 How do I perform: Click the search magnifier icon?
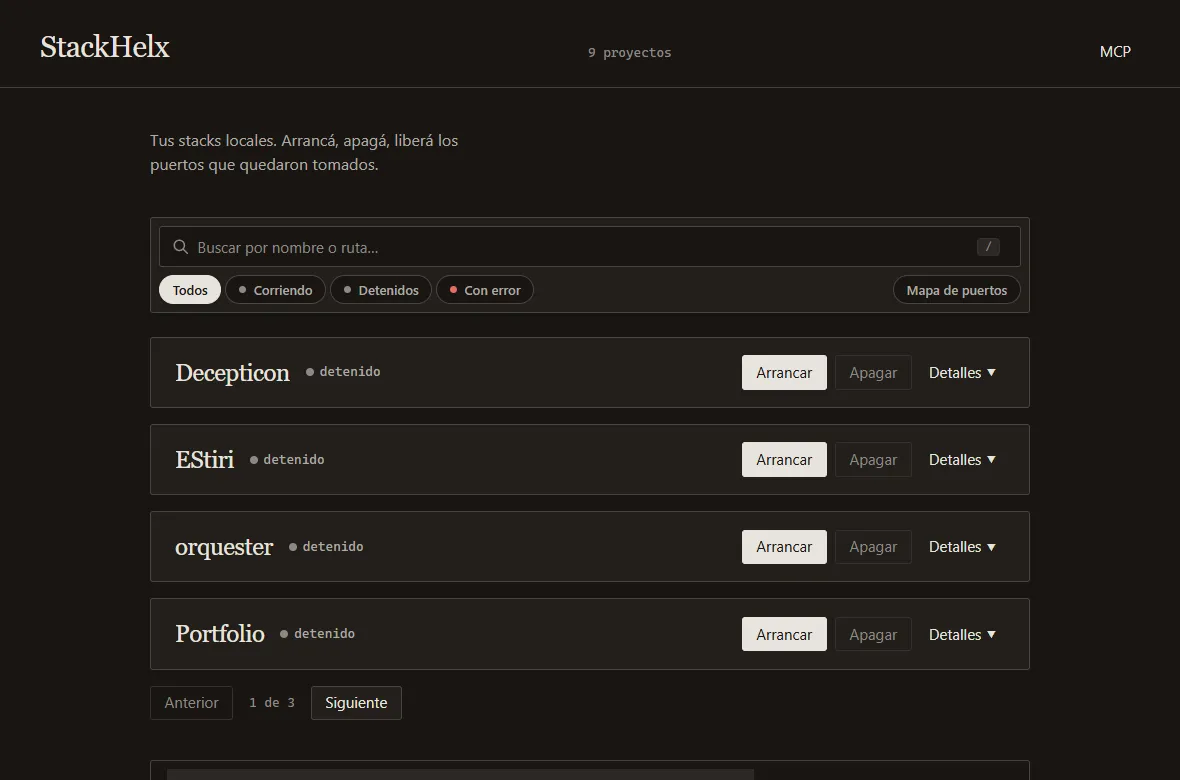click(x=181, y=247)
